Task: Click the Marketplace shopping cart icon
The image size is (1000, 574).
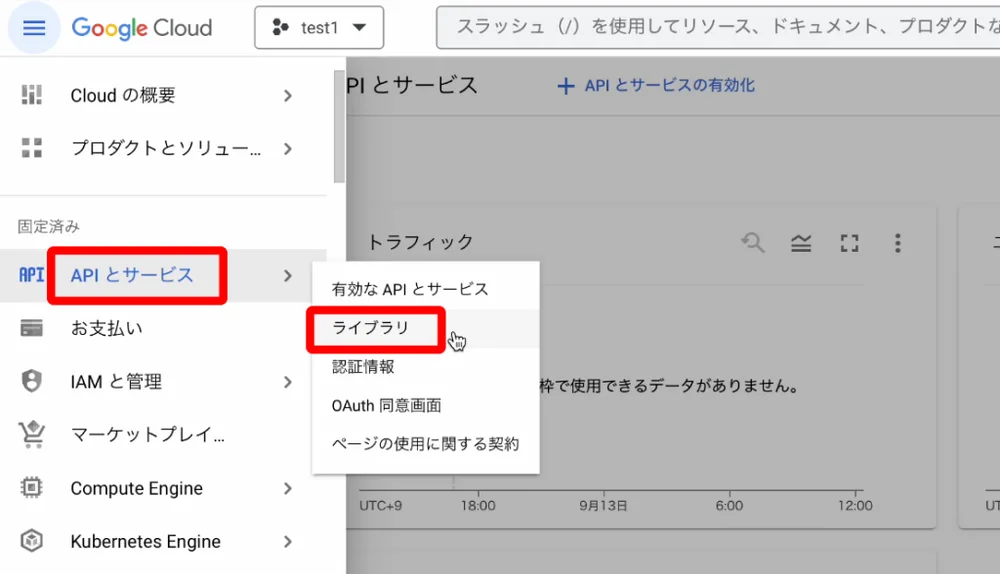Action: (x=31, y=434)
